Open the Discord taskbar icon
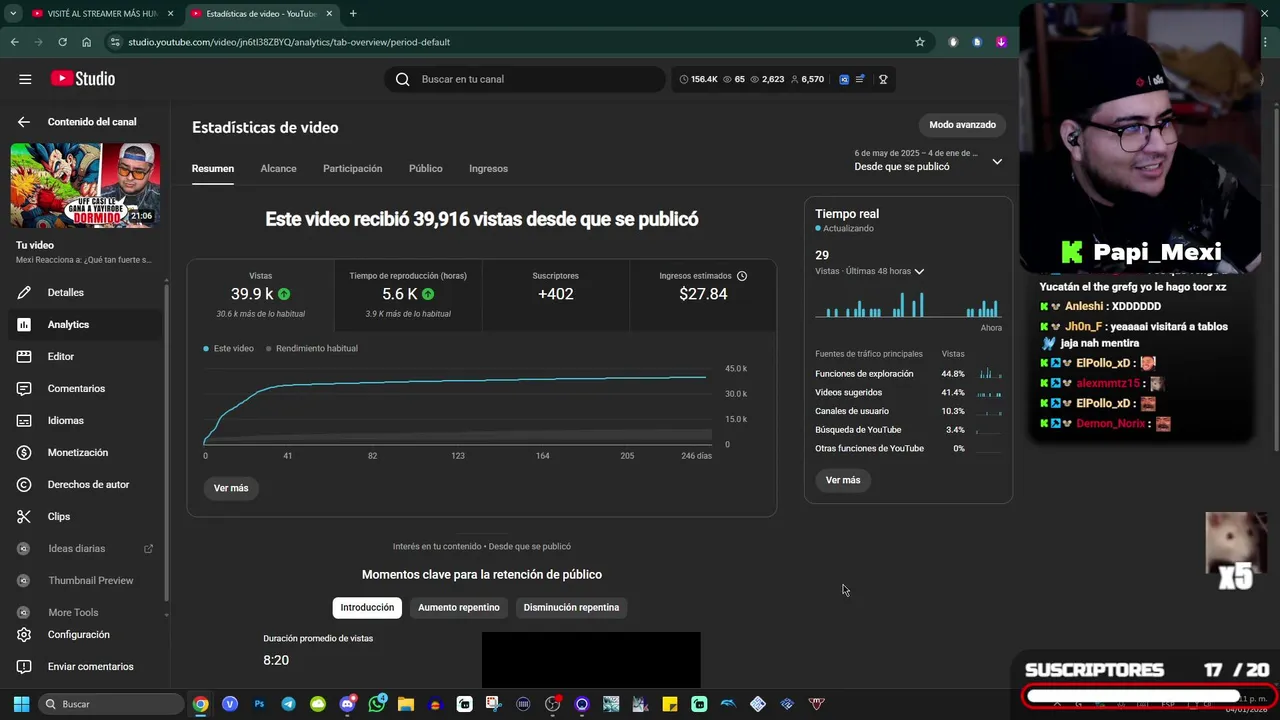This screenshot has height=720, width=1280. (x=347, y=704)
